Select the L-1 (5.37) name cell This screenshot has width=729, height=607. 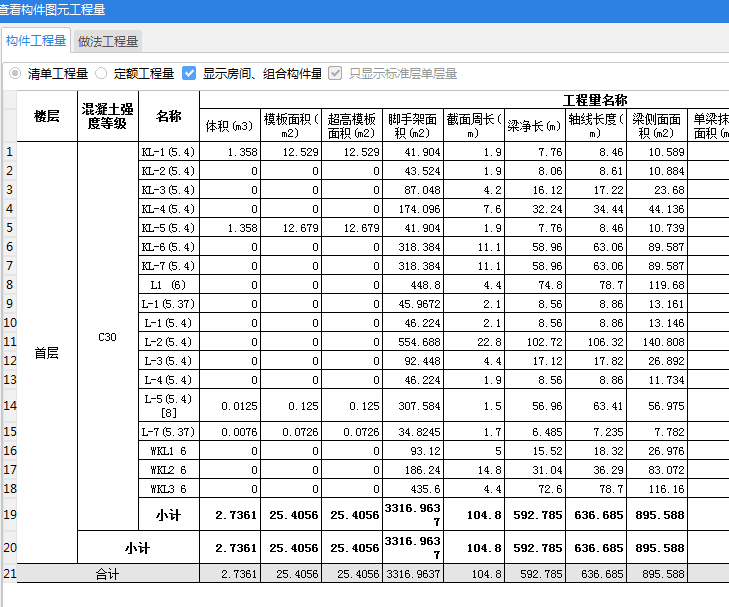point(169,304)
